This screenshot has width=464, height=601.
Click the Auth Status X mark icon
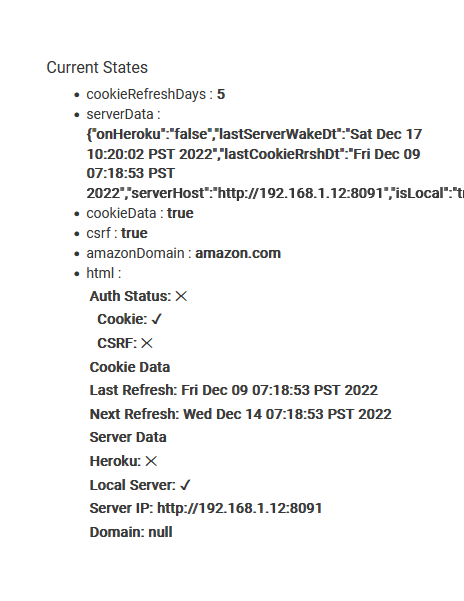tap(181, 296)
